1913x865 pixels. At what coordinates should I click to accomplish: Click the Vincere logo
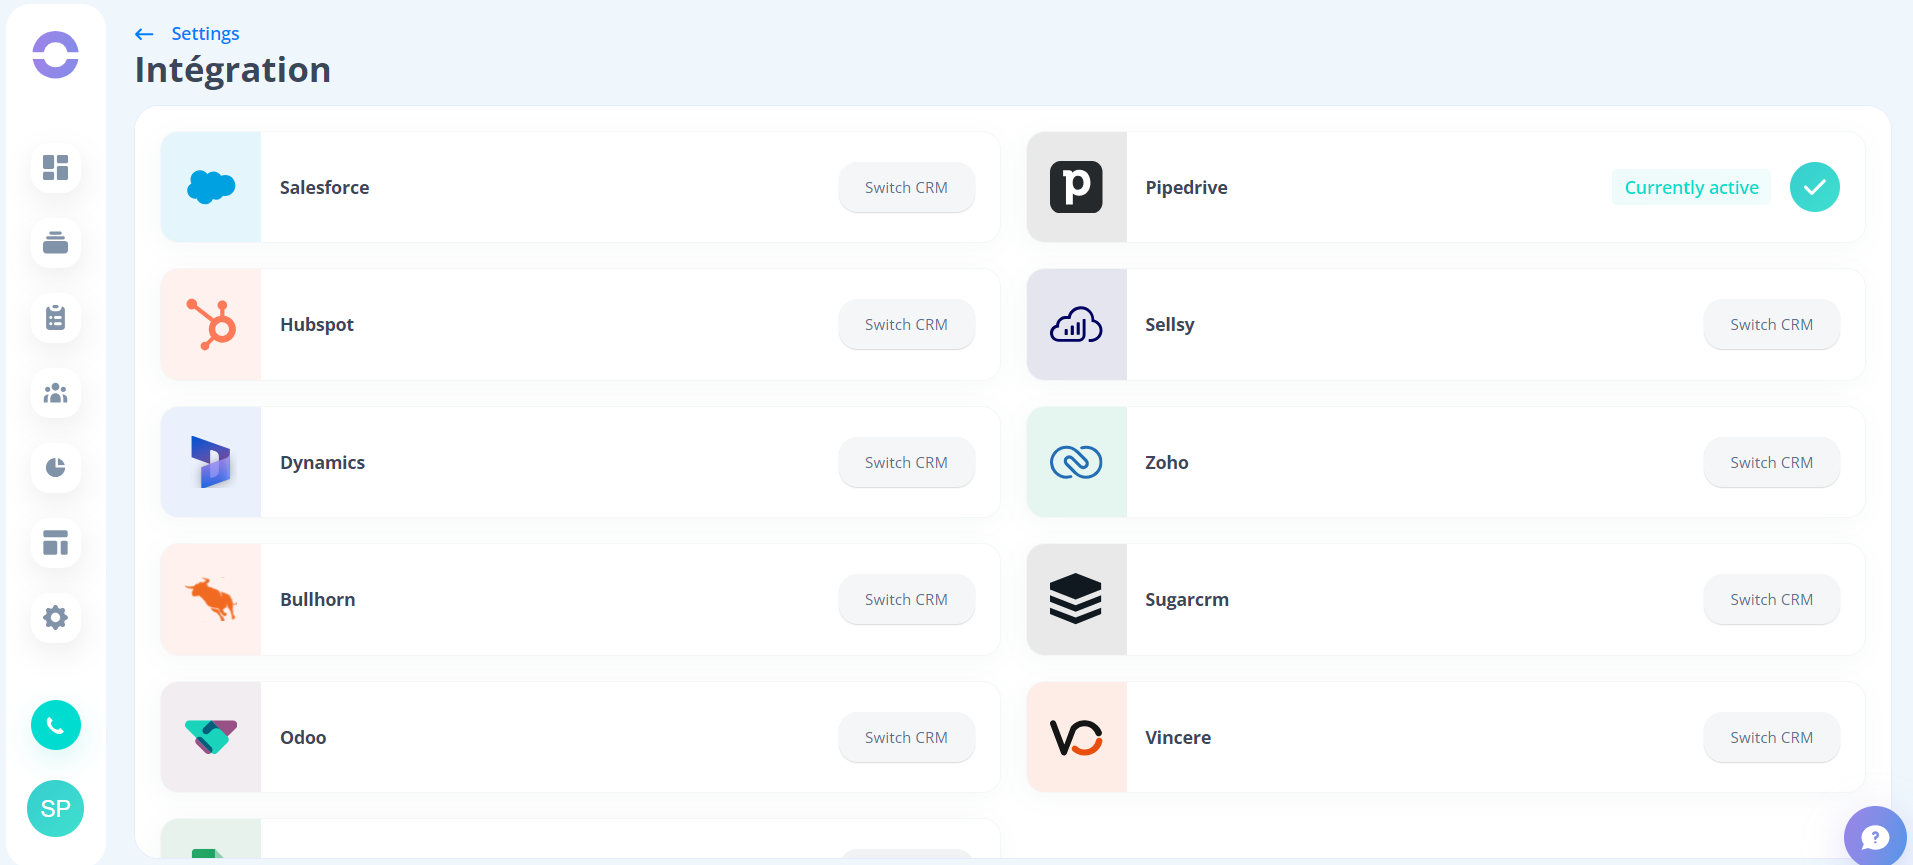pyautogui.click(x=1076, y=737)
